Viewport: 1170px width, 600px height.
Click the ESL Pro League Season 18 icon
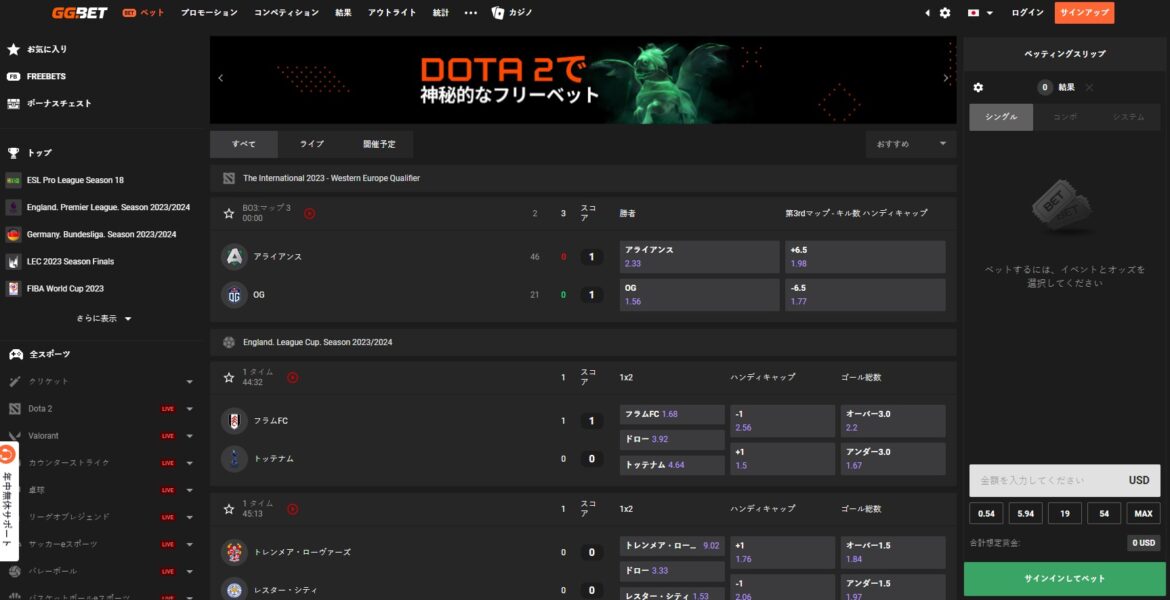click(13, 180)
